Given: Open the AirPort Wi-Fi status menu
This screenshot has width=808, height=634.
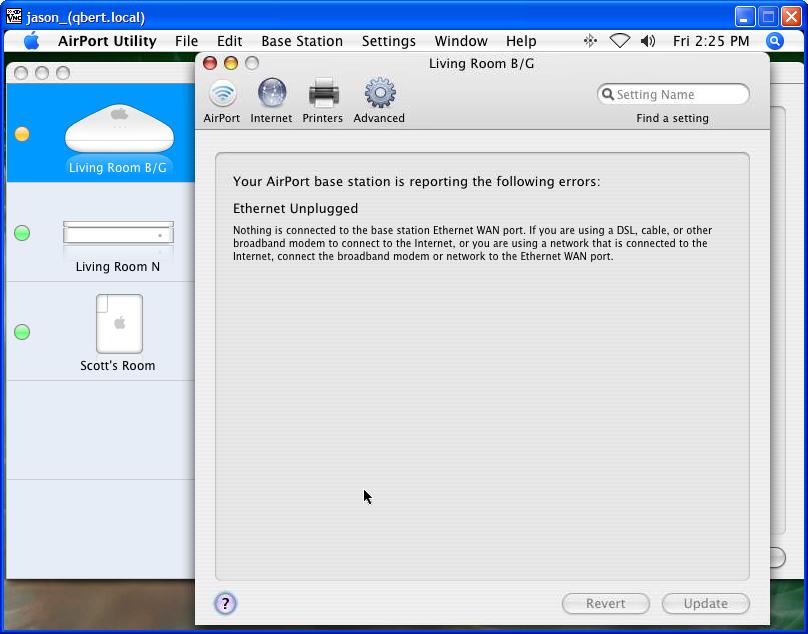Looking at the screenshot, I should coord(620,41).
